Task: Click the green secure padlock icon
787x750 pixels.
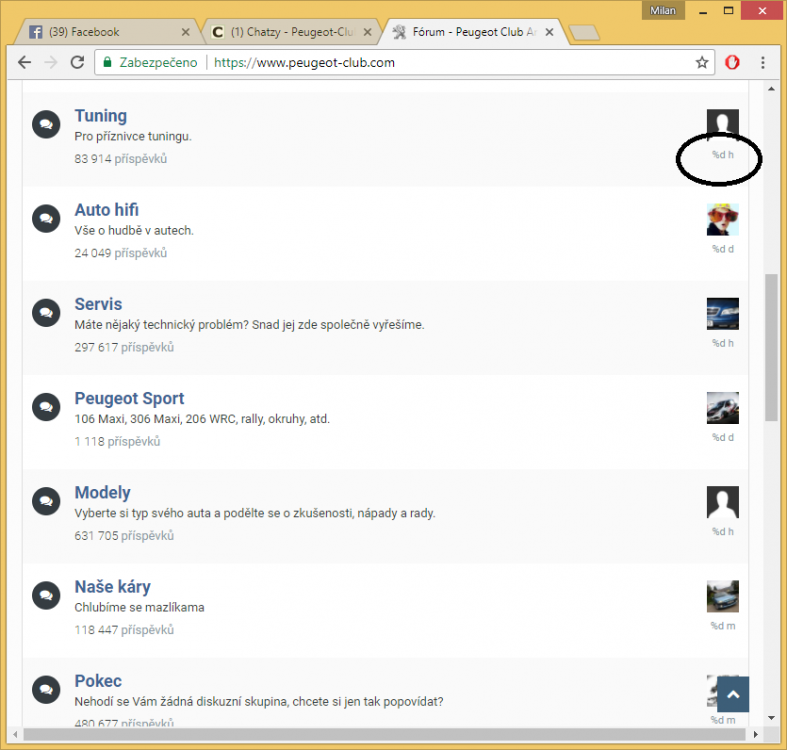Action: [107, 62]
